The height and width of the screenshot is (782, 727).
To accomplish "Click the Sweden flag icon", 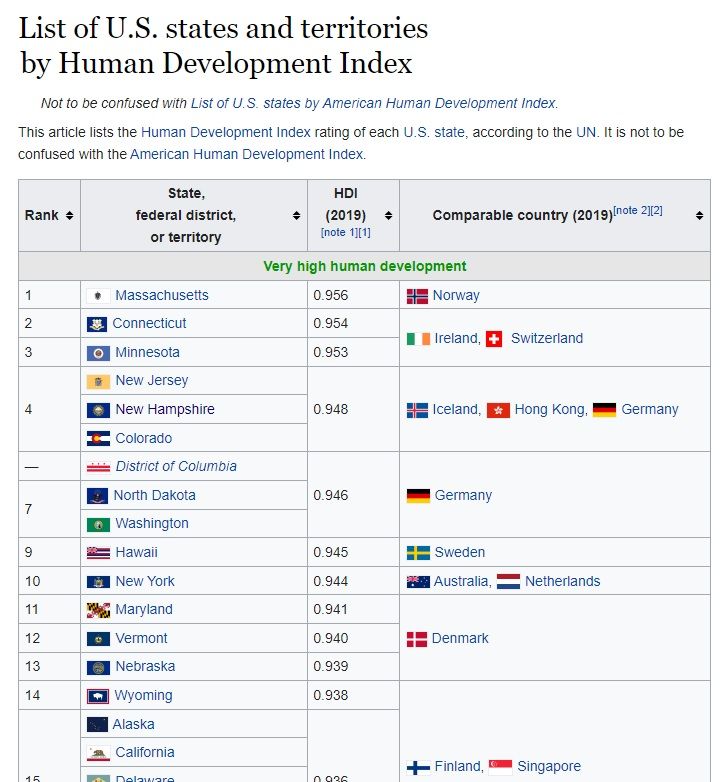I will click(418, 553).
